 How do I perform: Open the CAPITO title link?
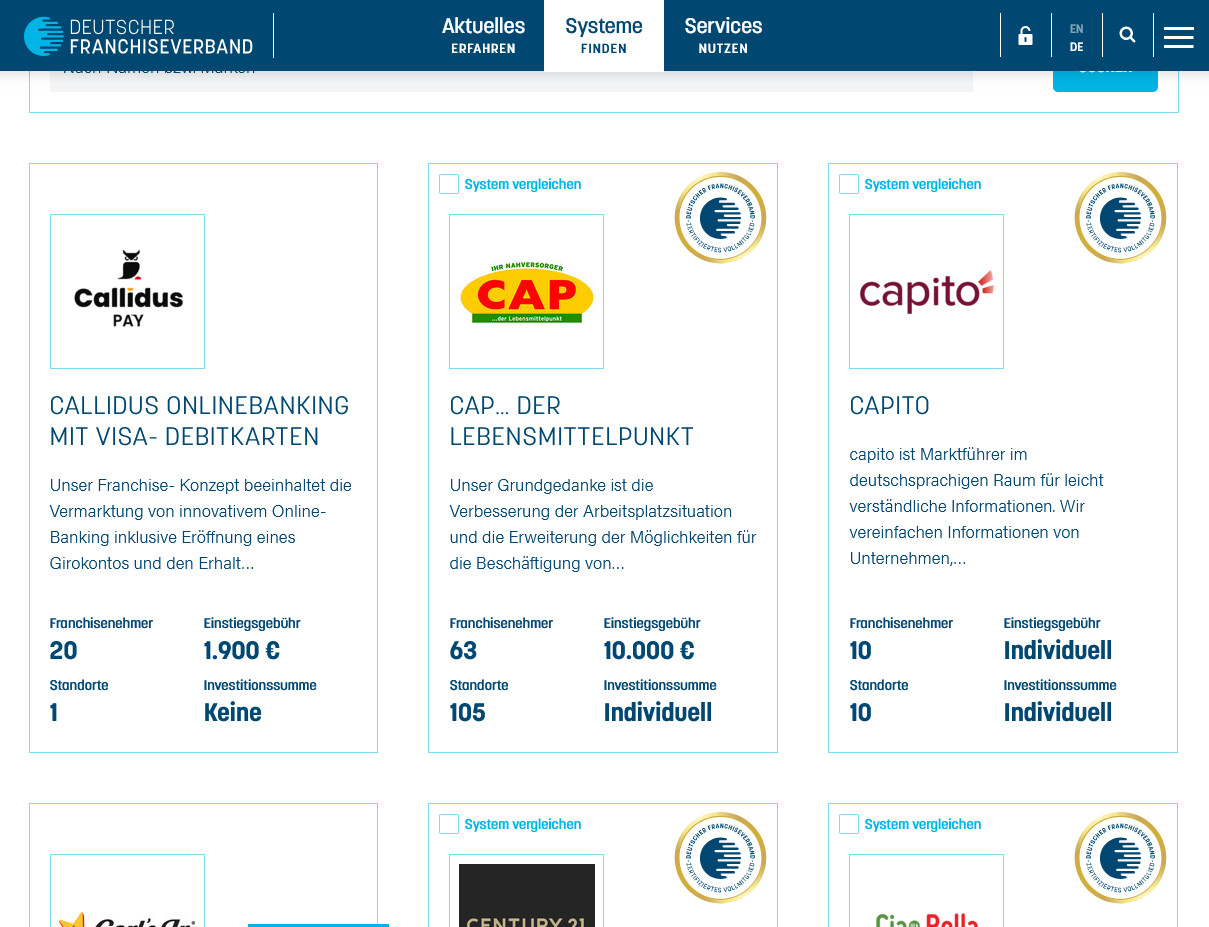click(x=890, y=405)
